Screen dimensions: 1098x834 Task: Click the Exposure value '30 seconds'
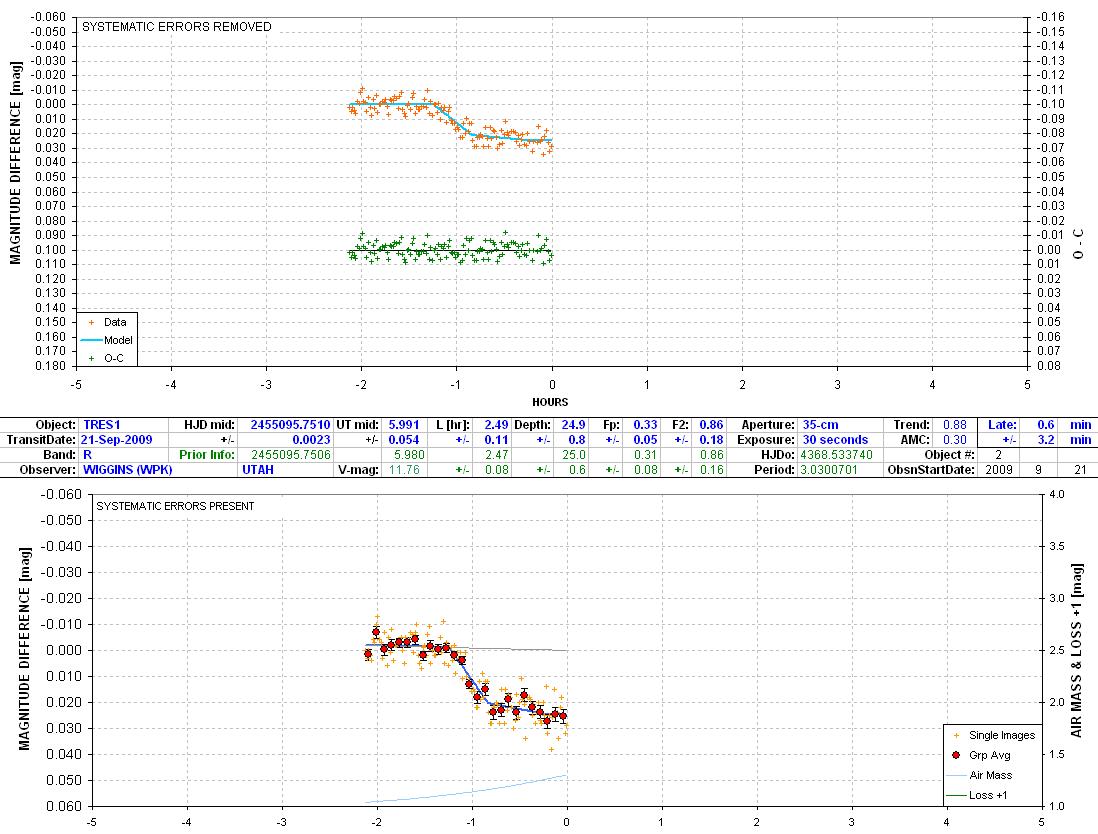click(x=835, y=440)
